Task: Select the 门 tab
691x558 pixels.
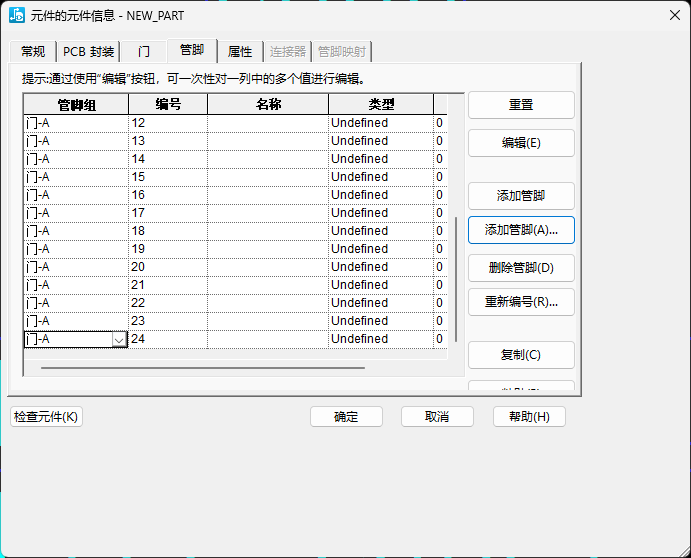Action: pos(144,52)
